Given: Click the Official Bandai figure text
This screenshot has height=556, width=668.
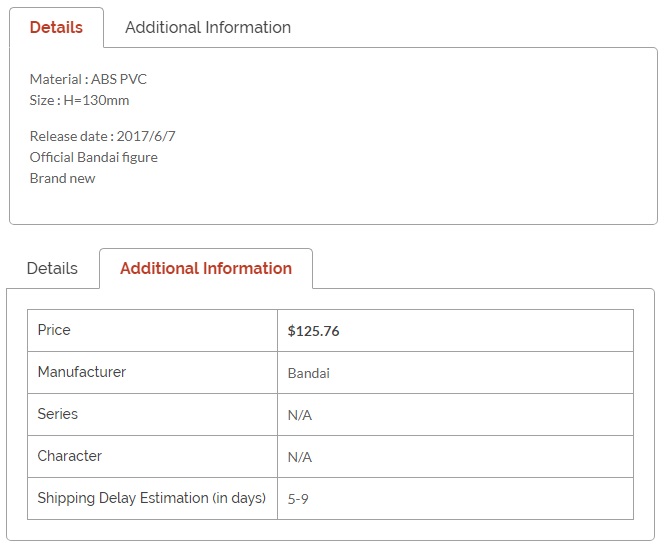Looking at the screenshot, I should 94,157.
